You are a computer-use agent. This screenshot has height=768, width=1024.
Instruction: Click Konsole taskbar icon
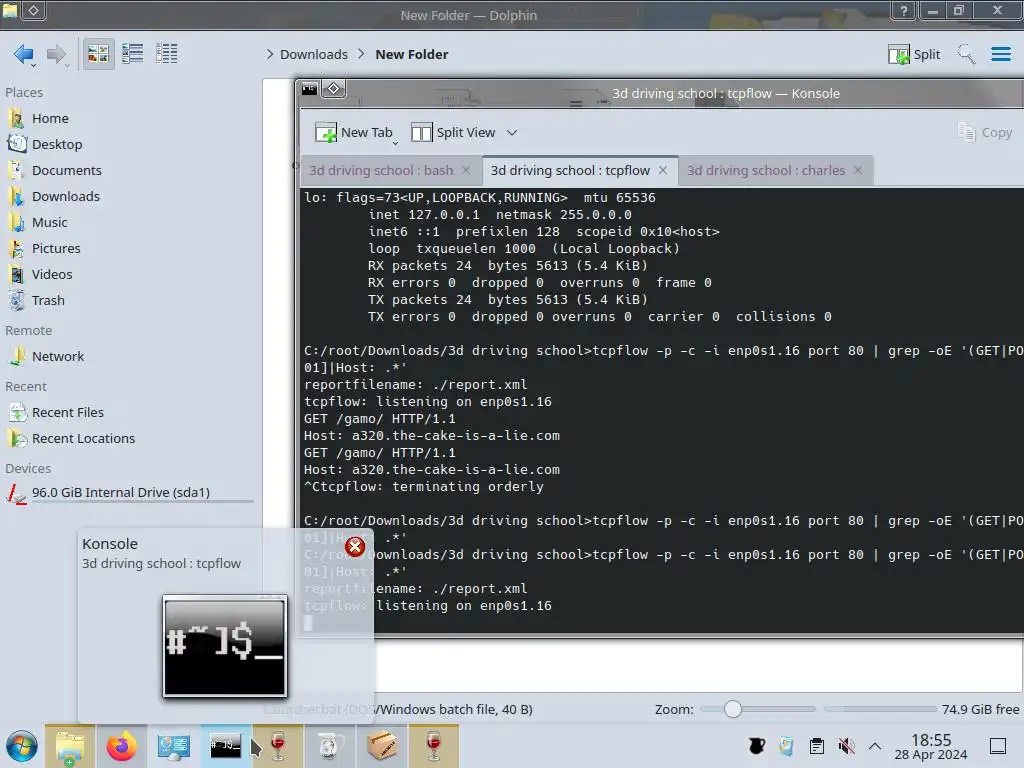tap(225, 746)
